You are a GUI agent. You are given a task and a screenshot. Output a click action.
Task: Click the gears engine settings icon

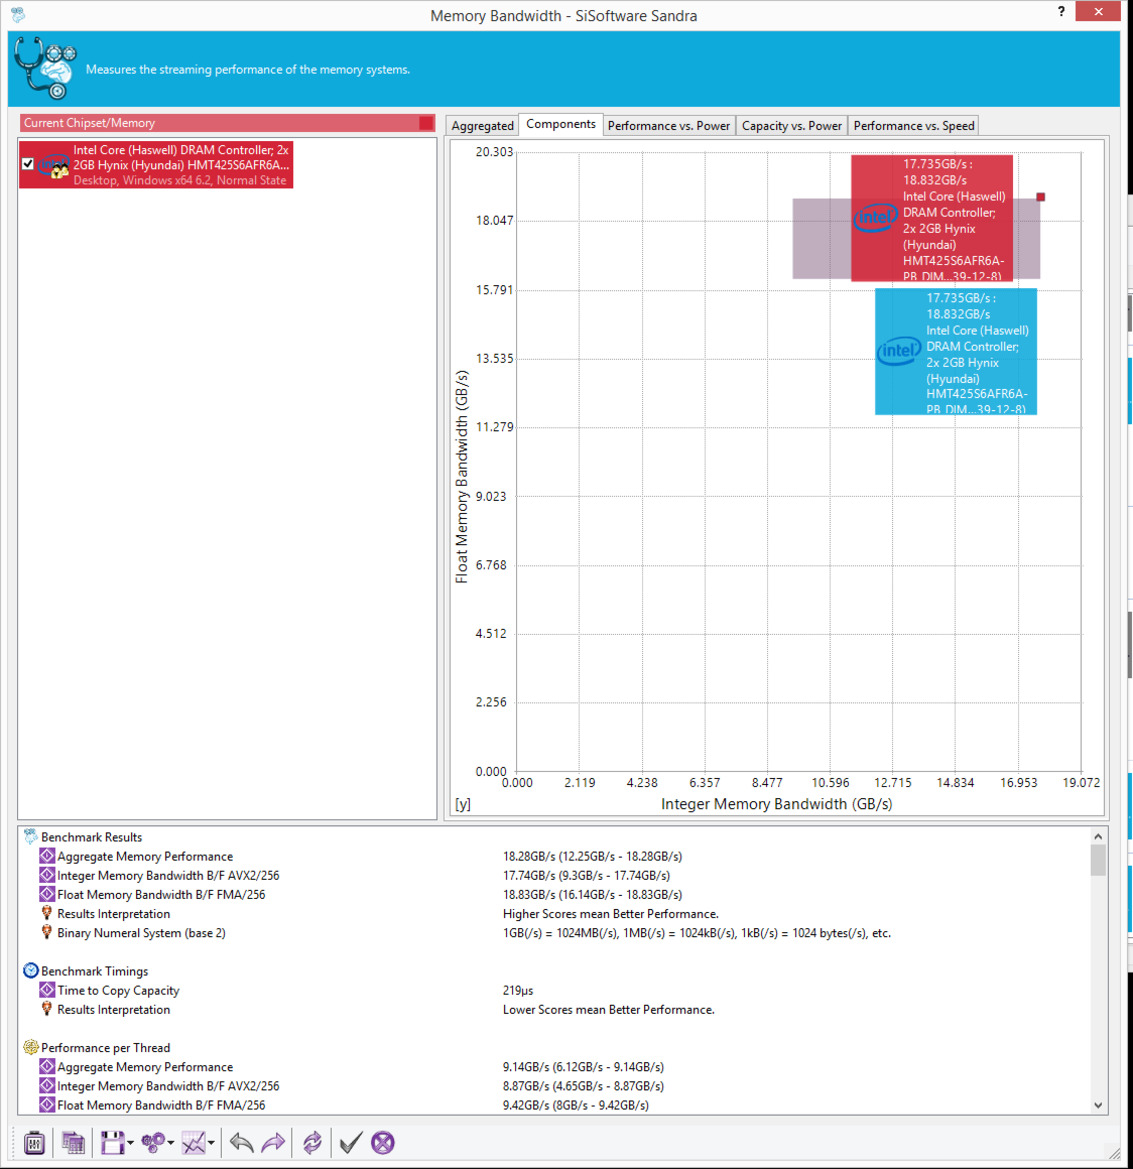[153, 1142]
